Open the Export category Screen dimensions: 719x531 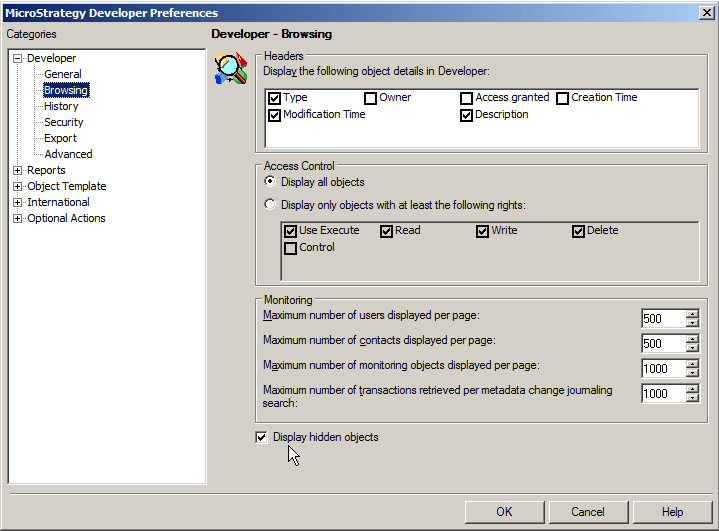tap(60, 138)
